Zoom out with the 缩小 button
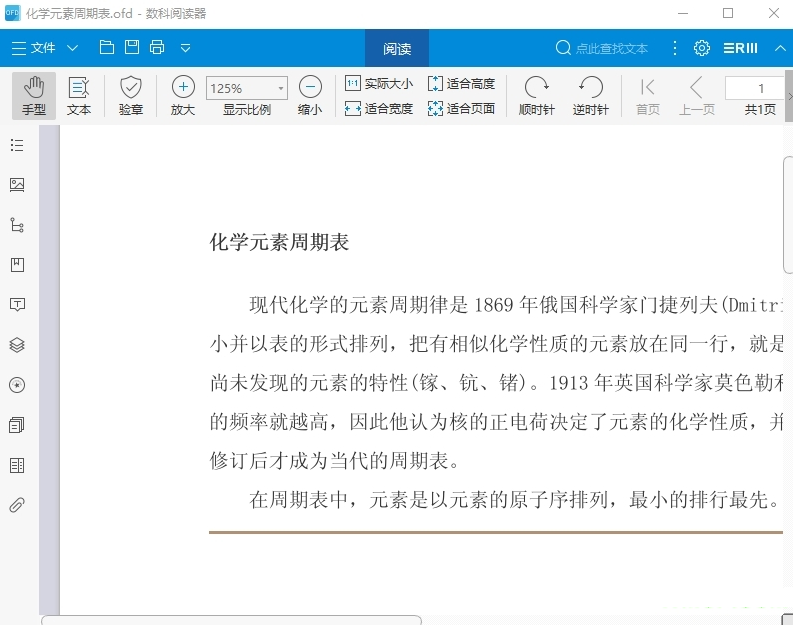The width and height of the screenshot is (794, 625). tap(310, 96)
